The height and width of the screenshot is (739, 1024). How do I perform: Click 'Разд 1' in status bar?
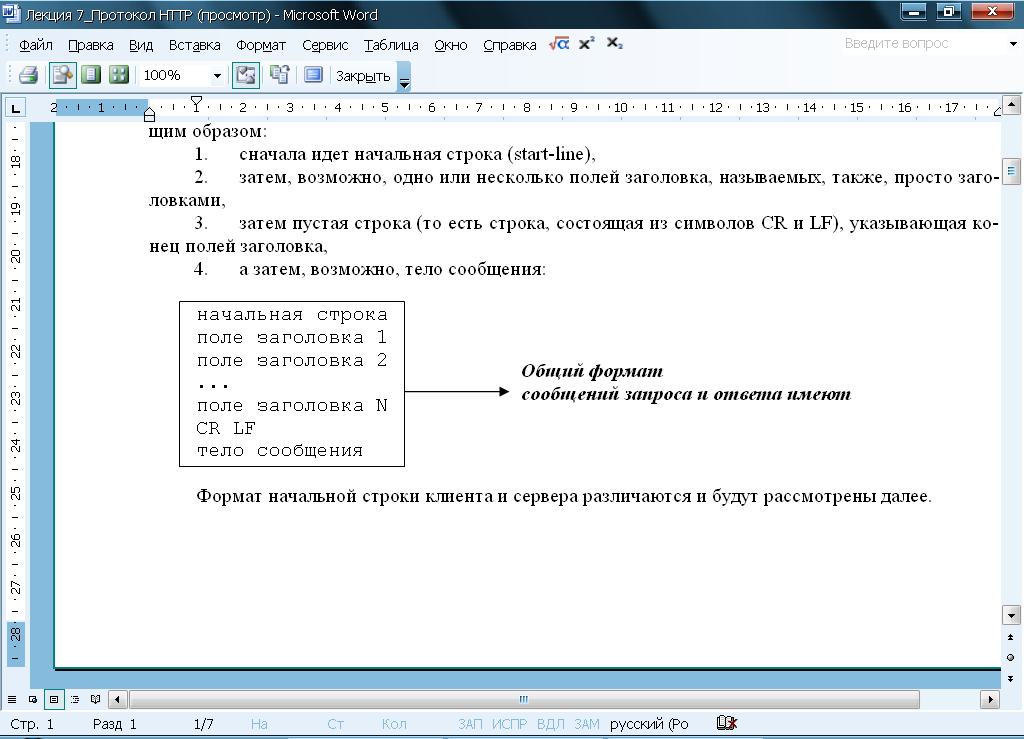115,724
